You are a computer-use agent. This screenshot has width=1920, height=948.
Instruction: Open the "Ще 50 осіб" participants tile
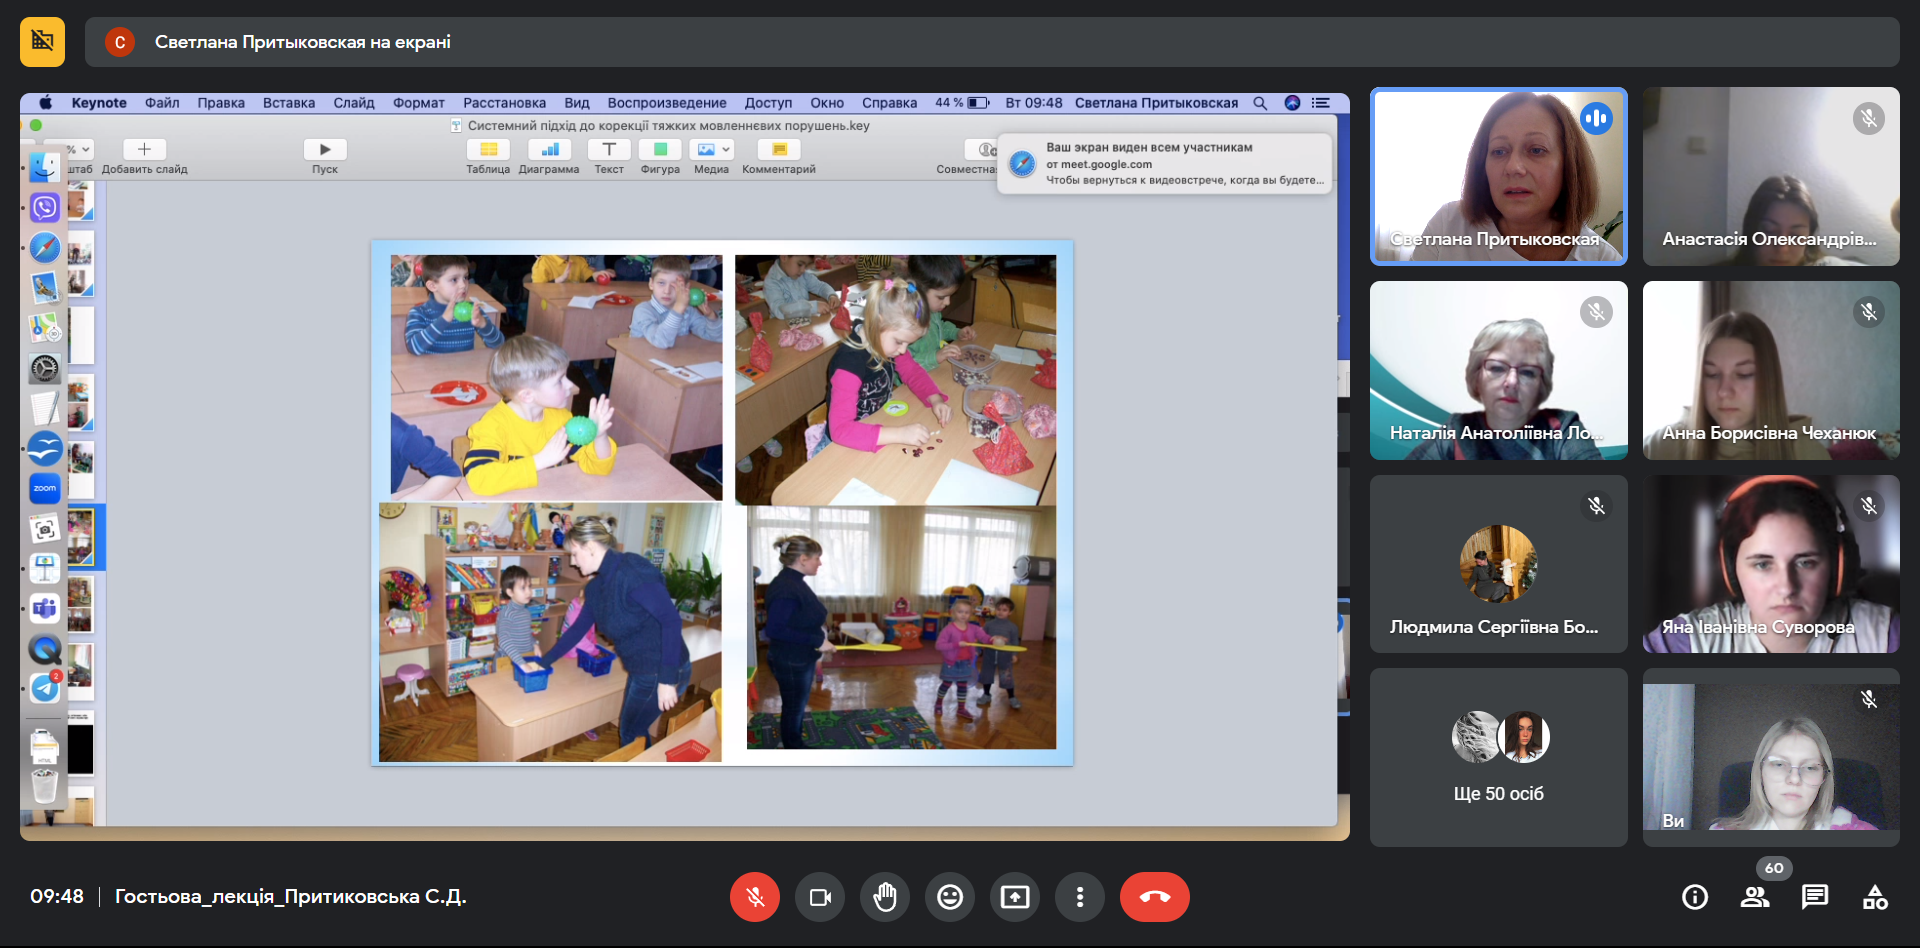(1498, 757)
